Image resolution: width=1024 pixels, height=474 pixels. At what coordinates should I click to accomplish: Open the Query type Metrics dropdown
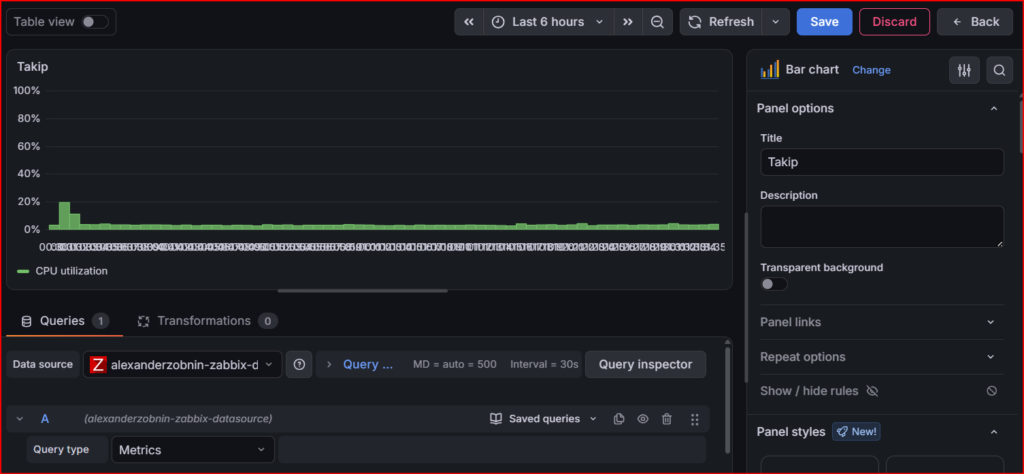click(x=193, y=450)
